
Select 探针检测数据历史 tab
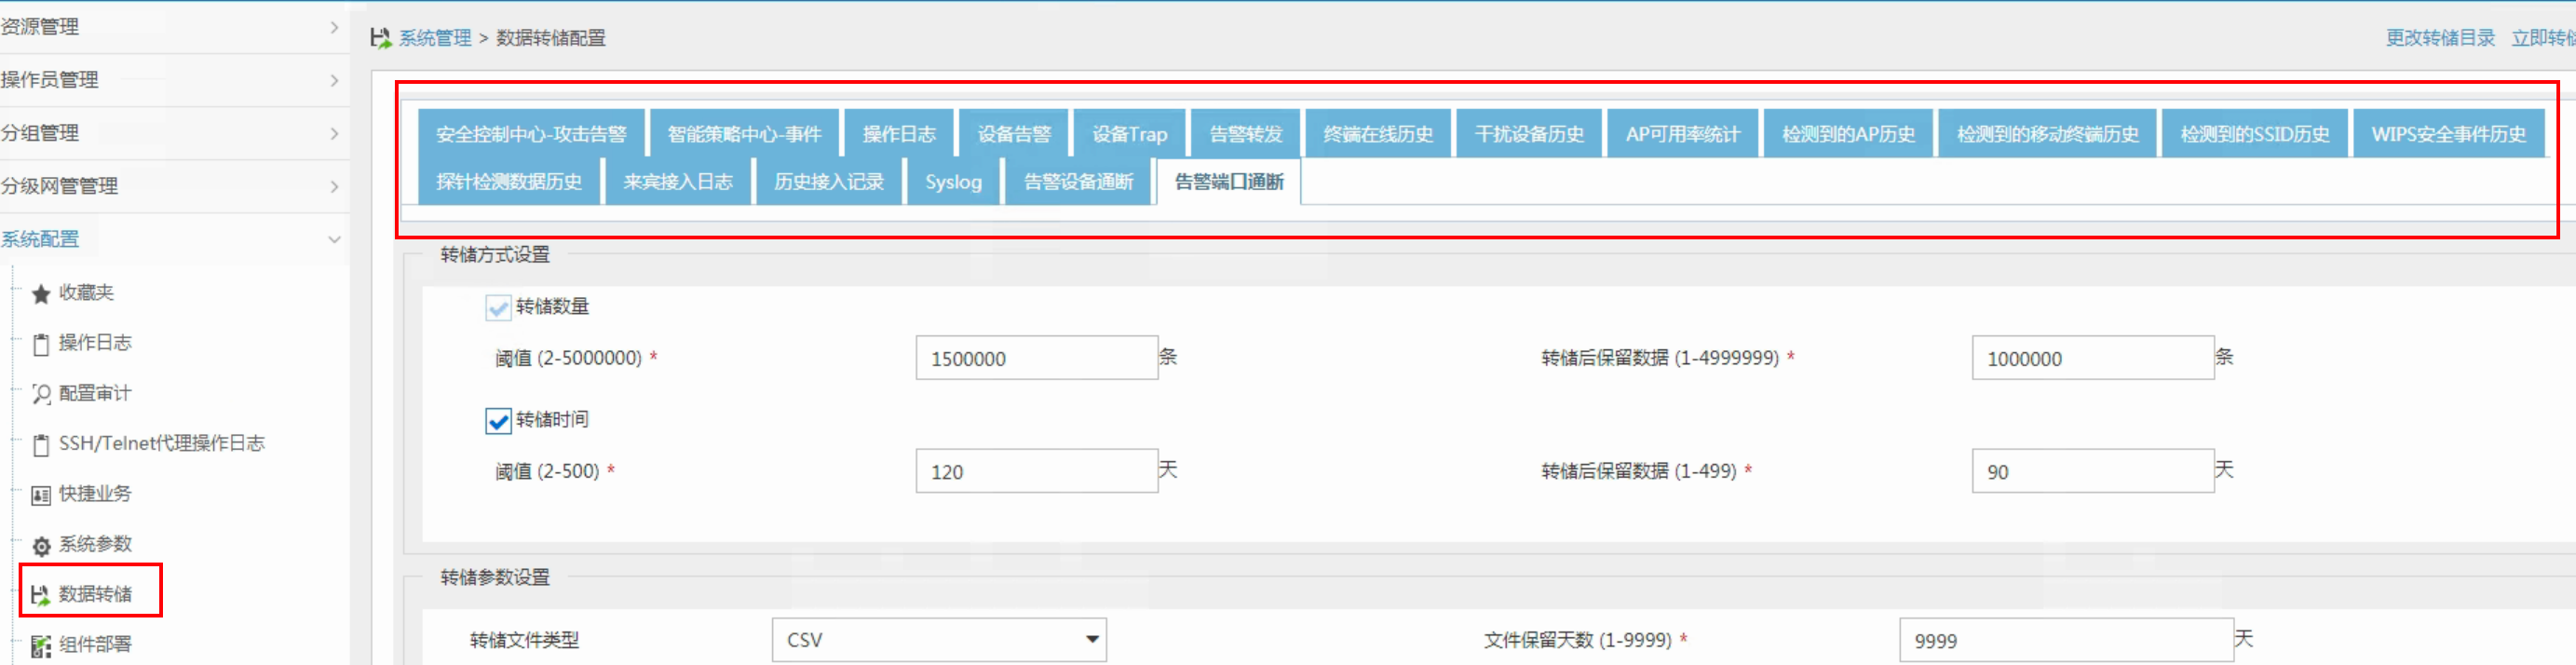[x=509, y=181]
